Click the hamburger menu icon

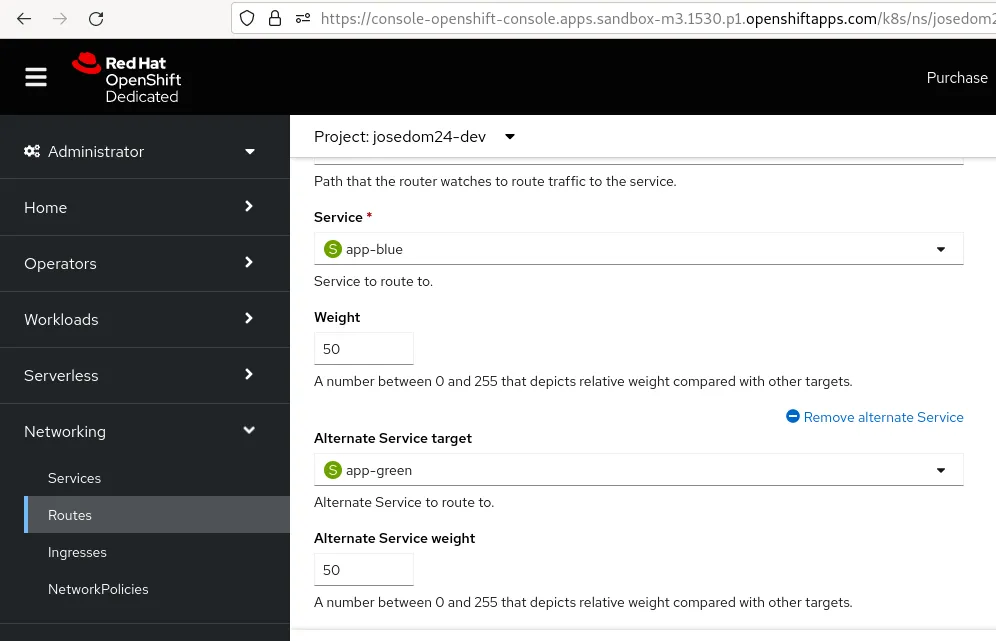[x=36, y=78]
